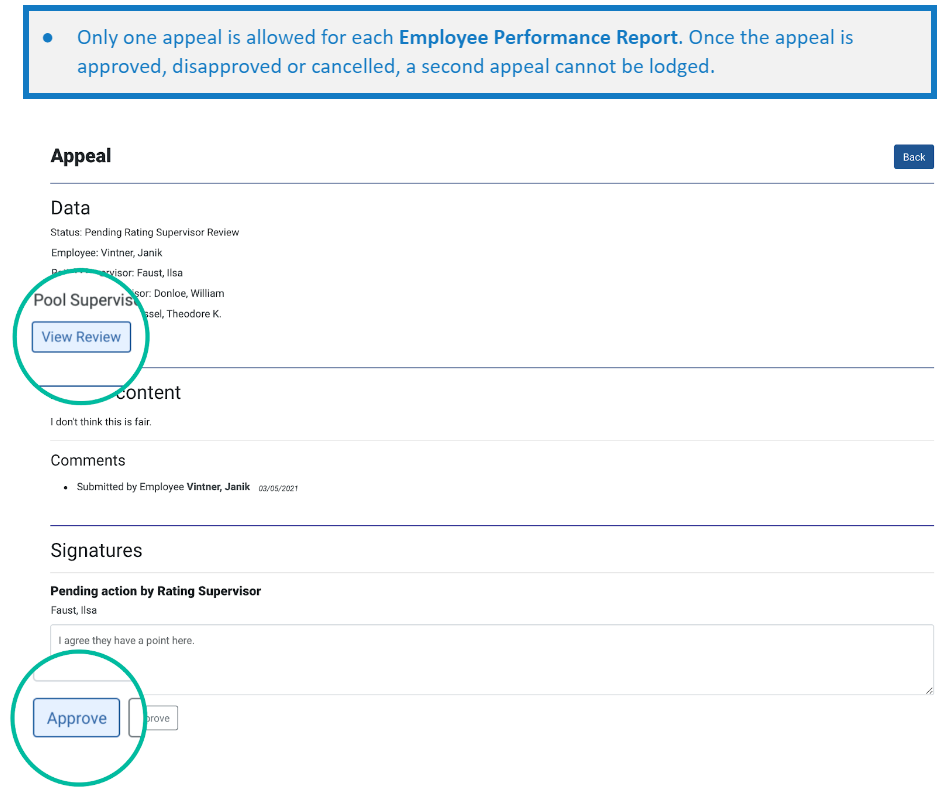Click the blue bullet in the notice box
The height and width of the screenshot is (791, 950).
(48, 38)
